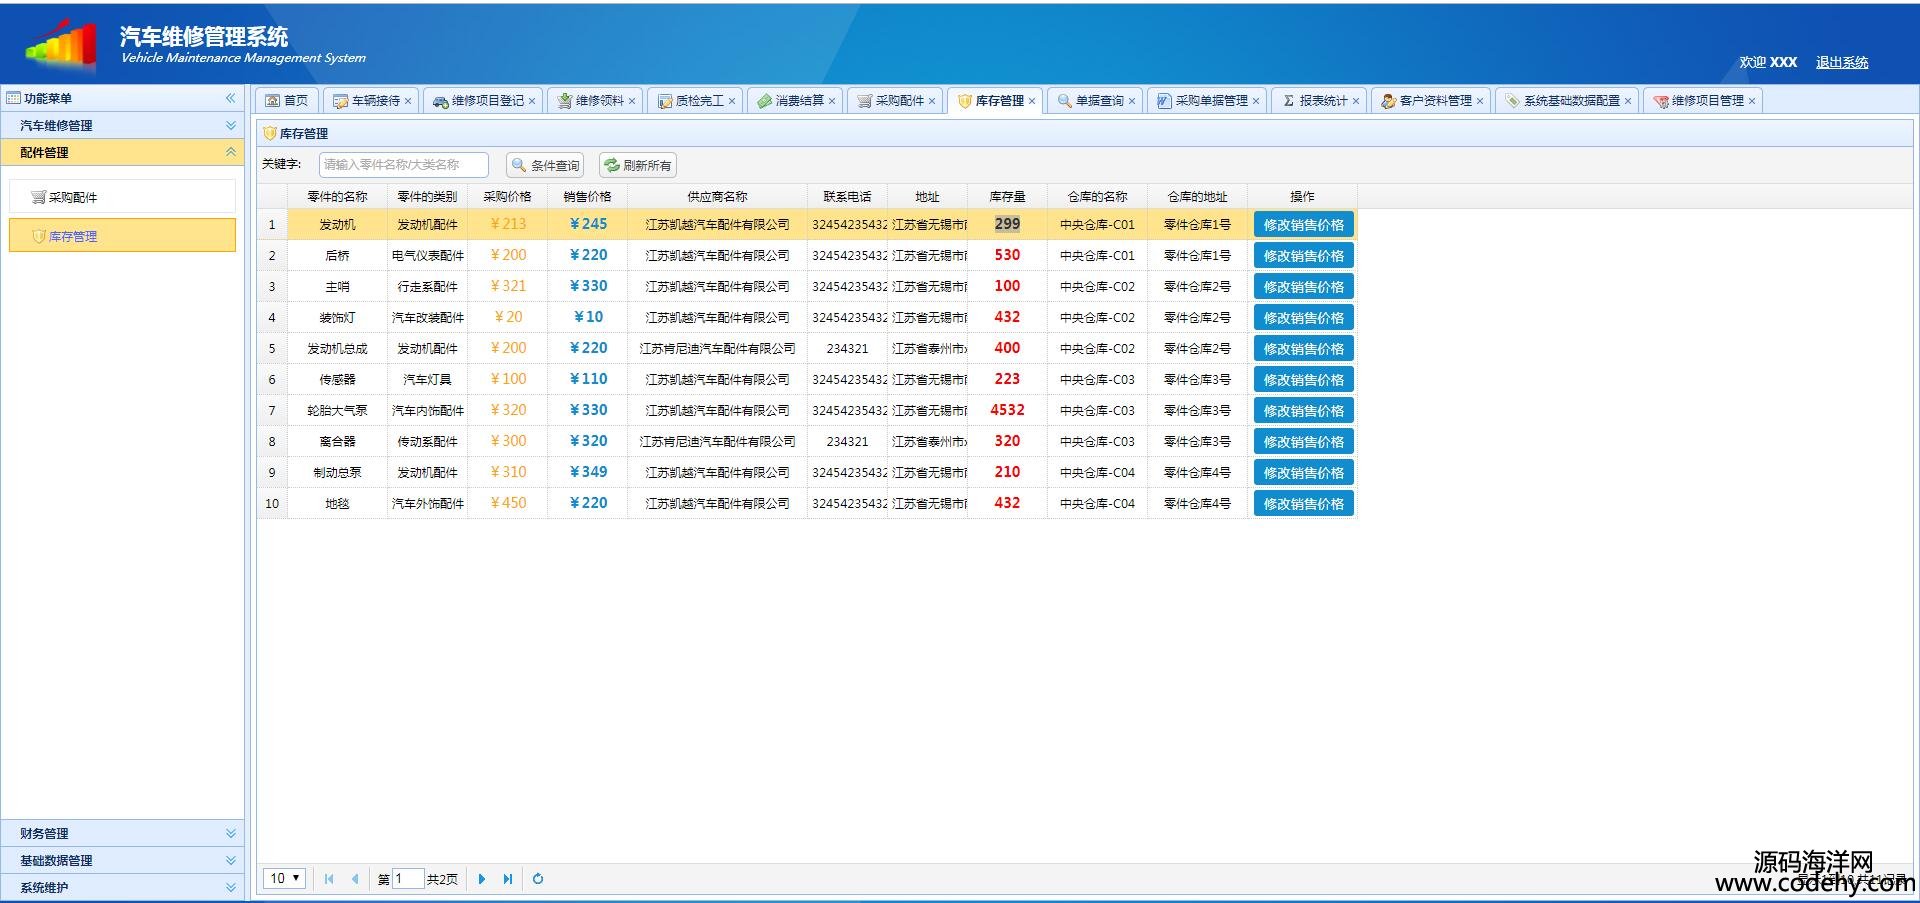The width and height of the screenshot is (1920, 903).
Task: Expand the 基础数据管理 menu section
Action: point(122,860)
